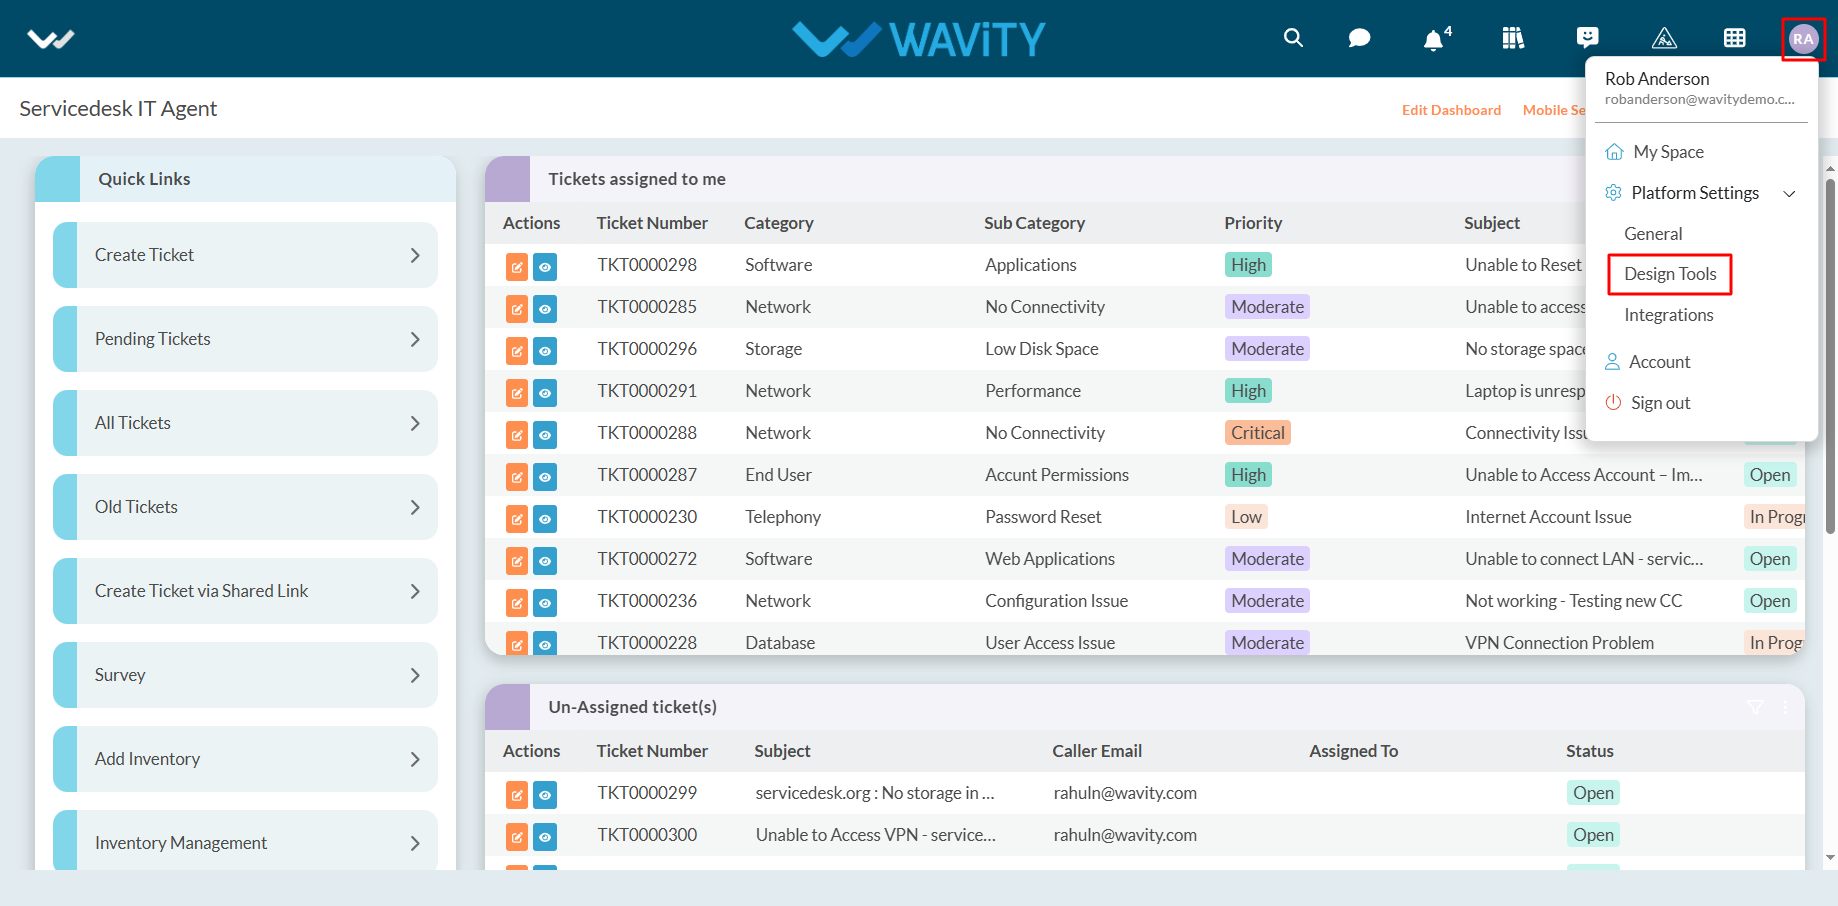Click the Edit Dashboard link
Screen dimensions: 1838x906
pyautogui.click(x=1451, y=110)
